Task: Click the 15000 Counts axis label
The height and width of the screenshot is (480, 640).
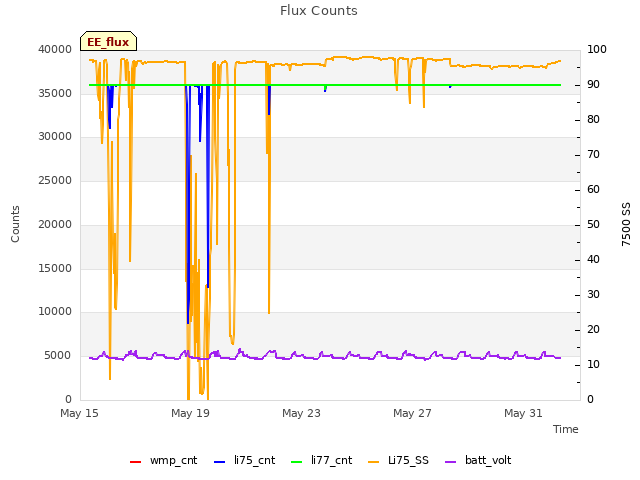Action: pyautogui.click(x=55, y=268)
